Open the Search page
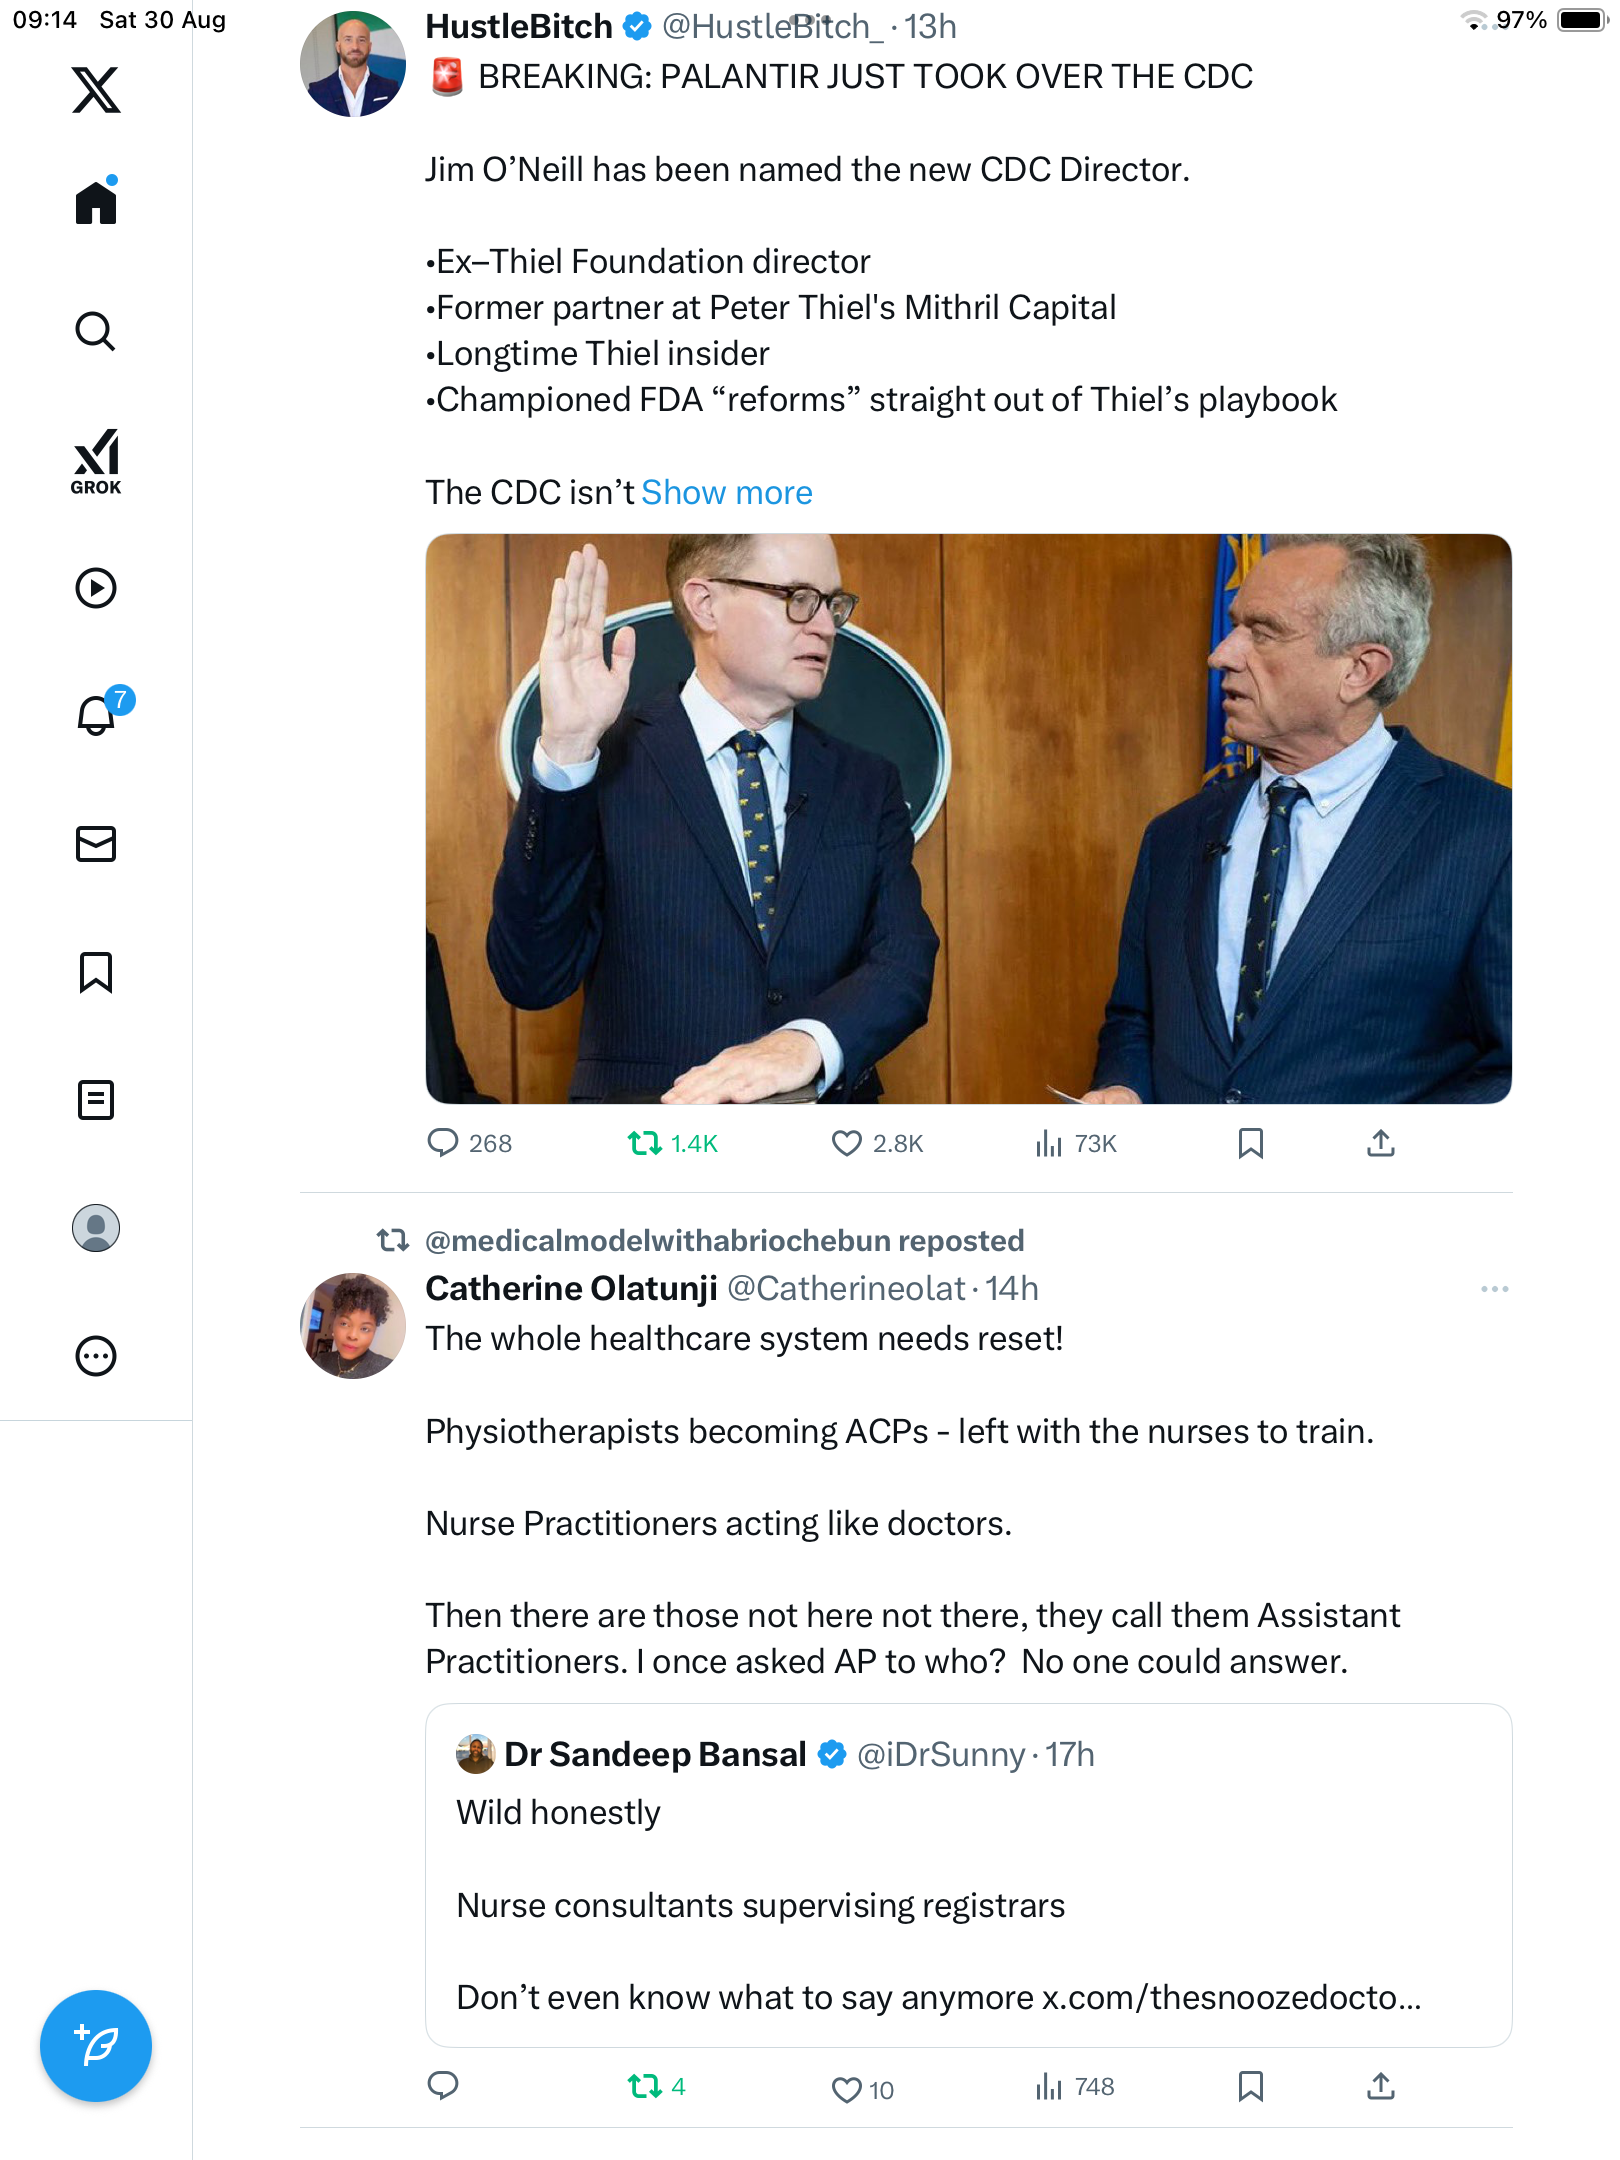This screenshot has width=1620, height=2160. click(96, 331)
